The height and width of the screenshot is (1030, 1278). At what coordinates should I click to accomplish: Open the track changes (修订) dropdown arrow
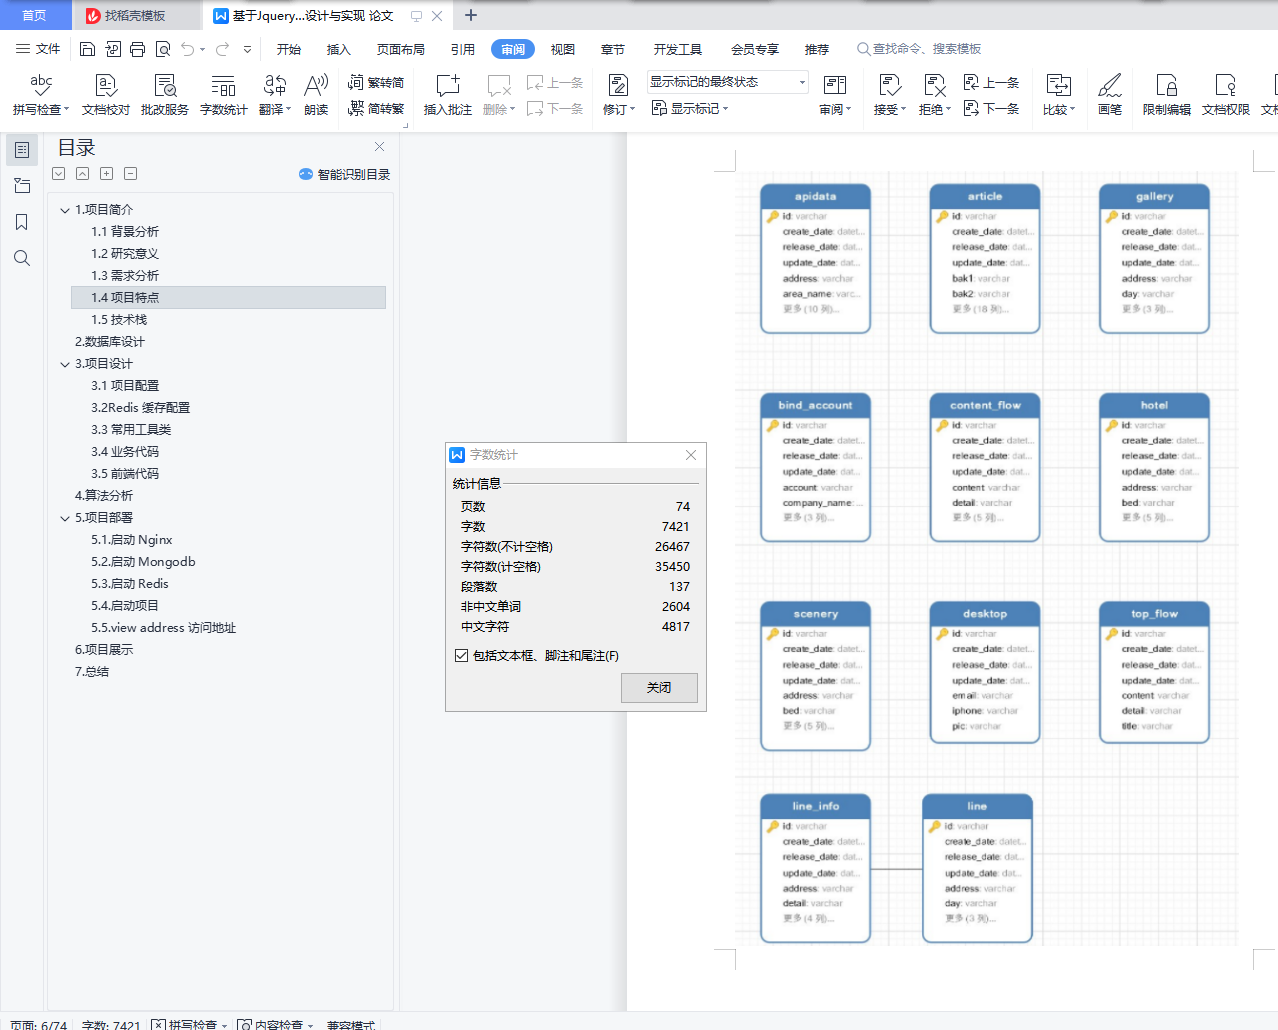pos(632,110)
